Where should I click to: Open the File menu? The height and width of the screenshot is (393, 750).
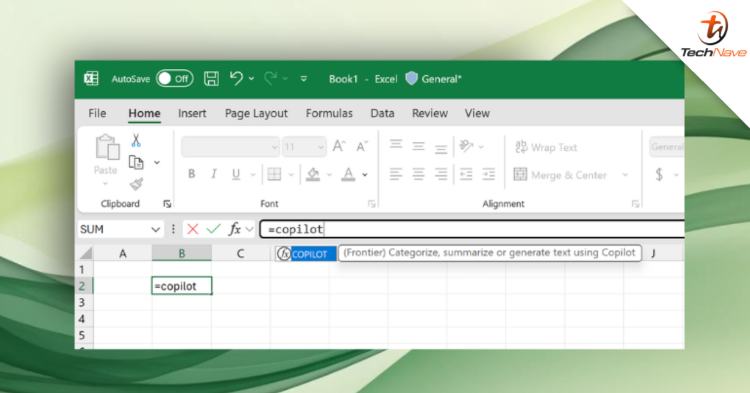[x=97, y=113]
